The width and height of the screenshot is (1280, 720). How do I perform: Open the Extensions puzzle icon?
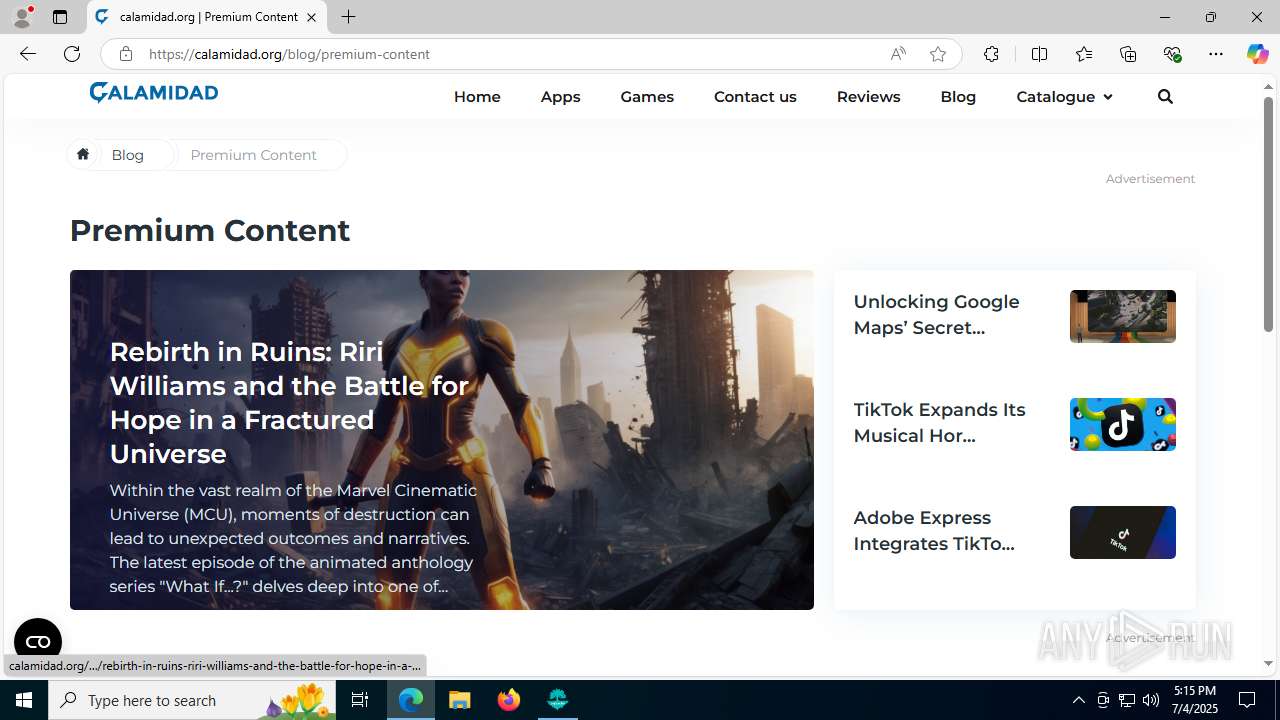point(991,54)
